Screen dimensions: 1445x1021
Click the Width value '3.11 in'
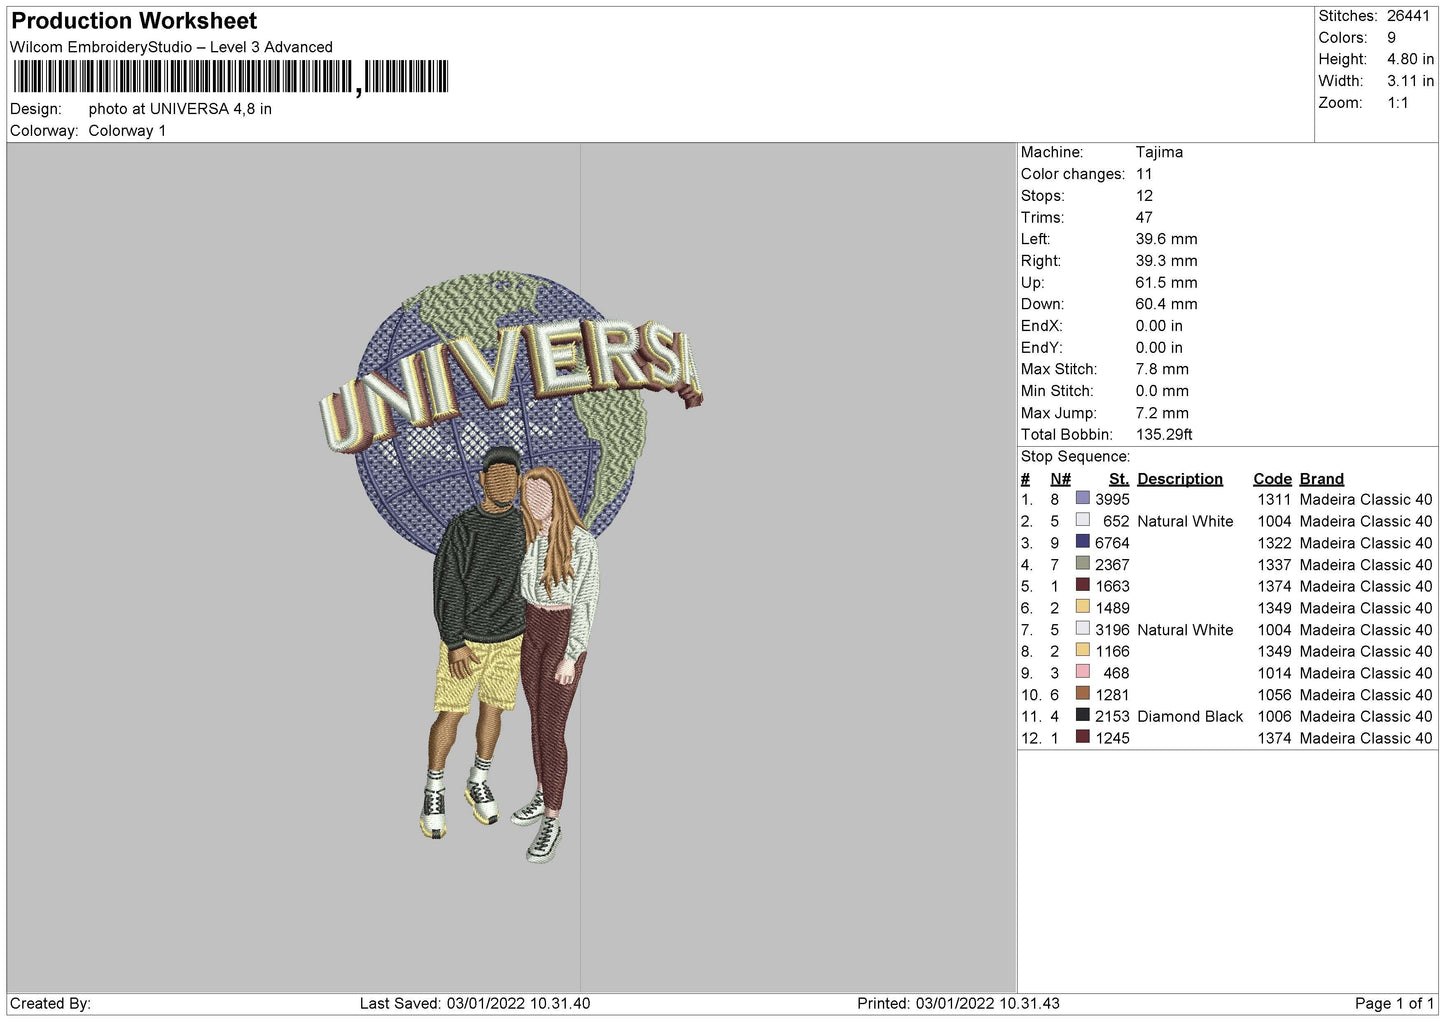1410,81
